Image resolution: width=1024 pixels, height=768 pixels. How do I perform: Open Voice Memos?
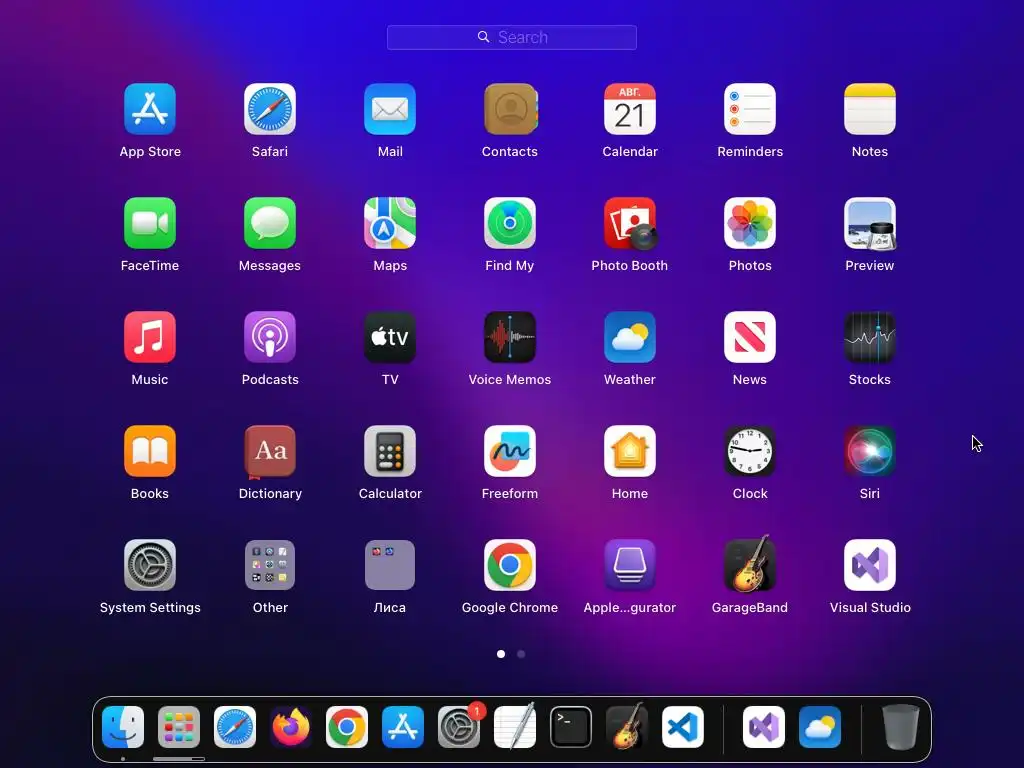point(510,337)
